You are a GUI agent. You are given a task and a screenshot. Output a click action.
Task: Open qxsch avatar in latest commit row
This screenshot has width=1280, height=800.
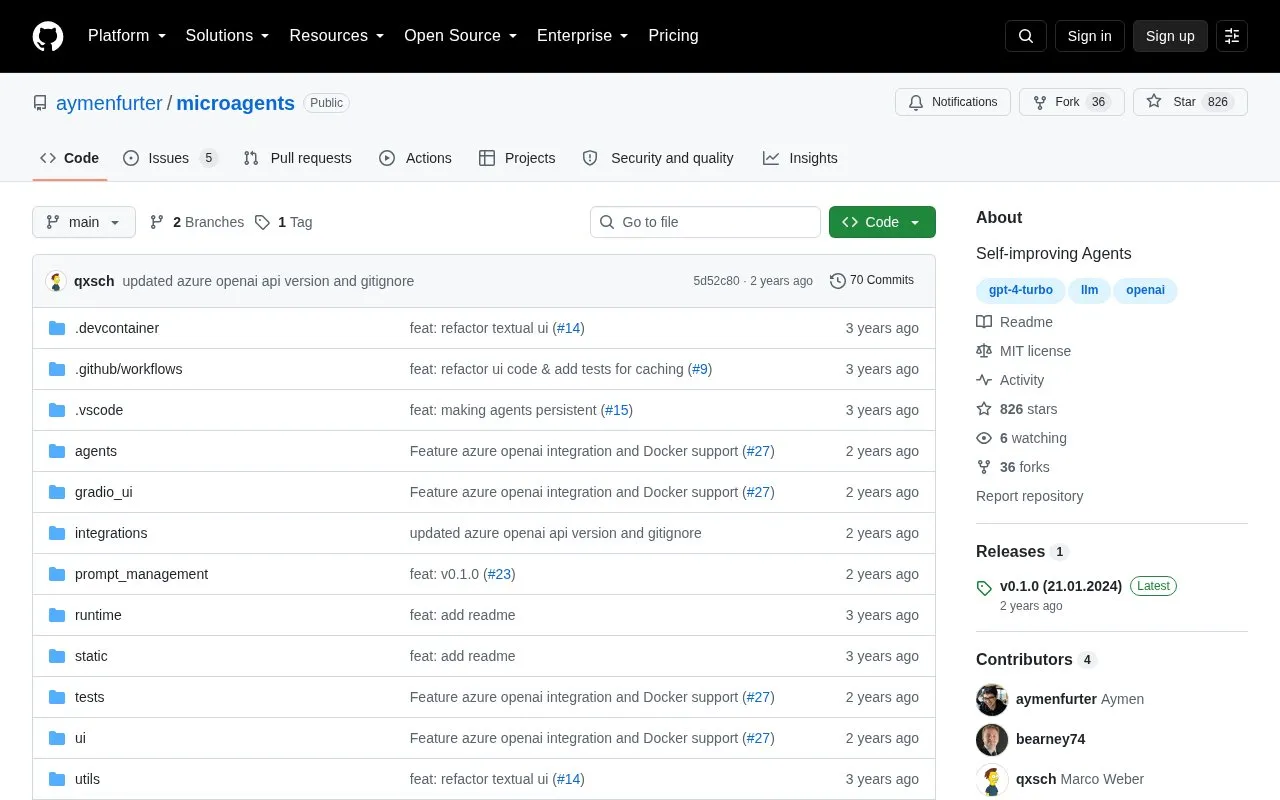point(56,281)
